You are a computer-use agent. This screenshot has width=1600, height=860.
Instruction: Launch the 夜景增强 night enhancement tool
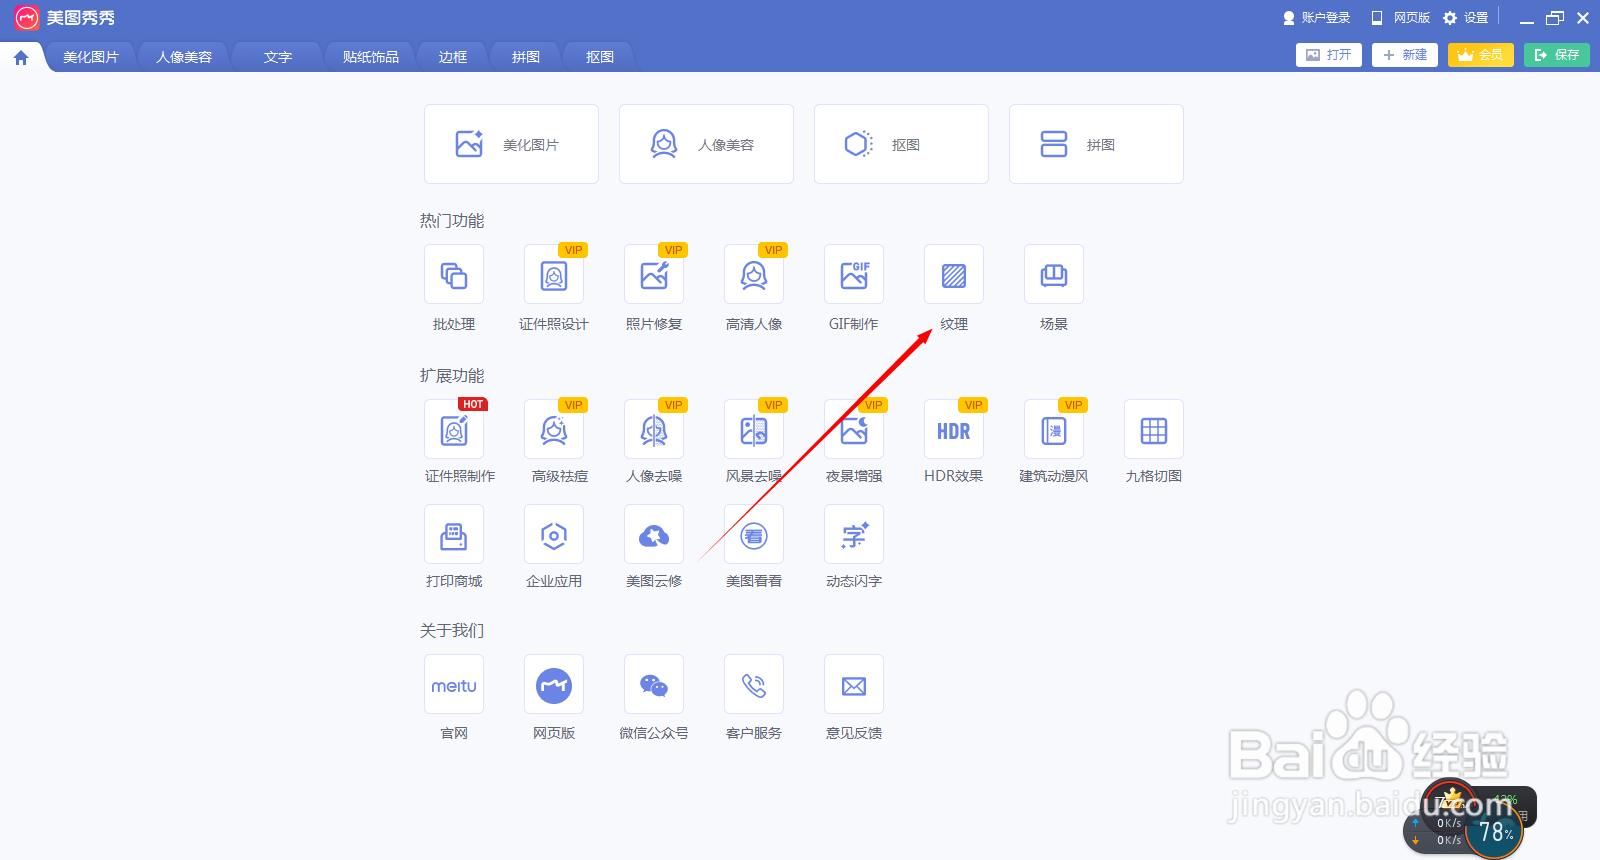(854, 430)
